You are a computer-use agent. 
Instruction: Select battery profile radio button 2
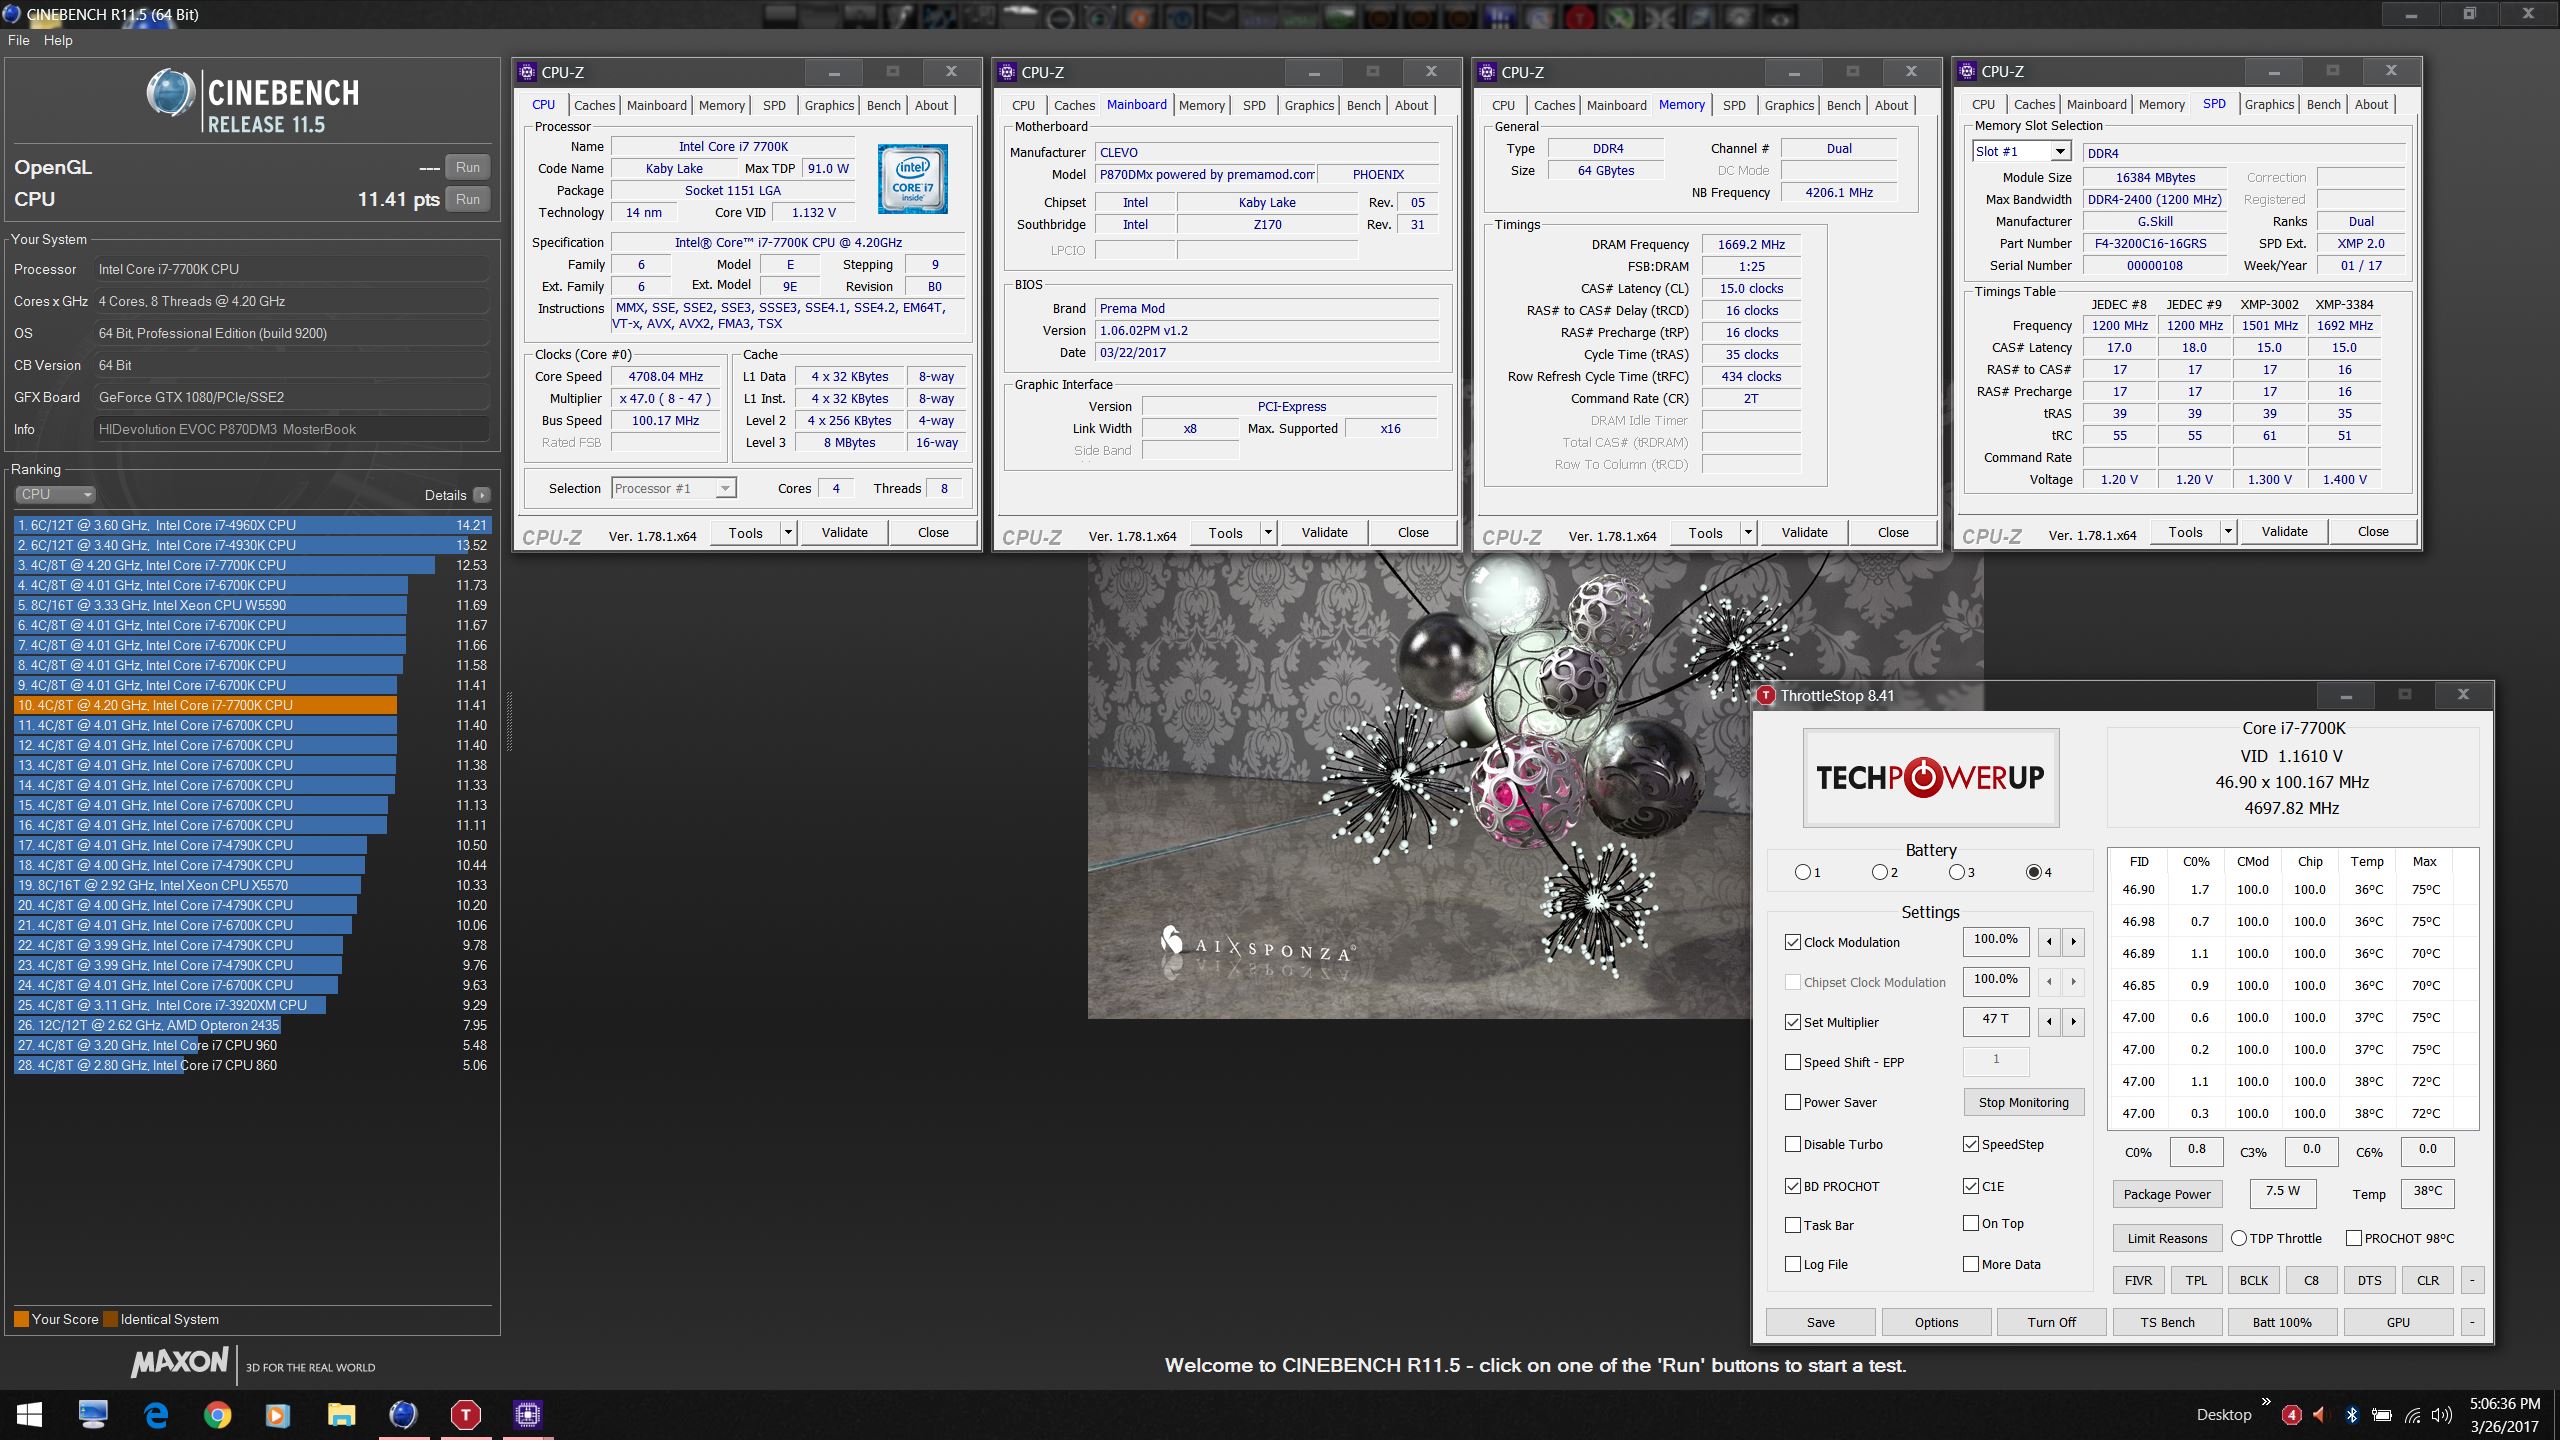(1879, 872)
